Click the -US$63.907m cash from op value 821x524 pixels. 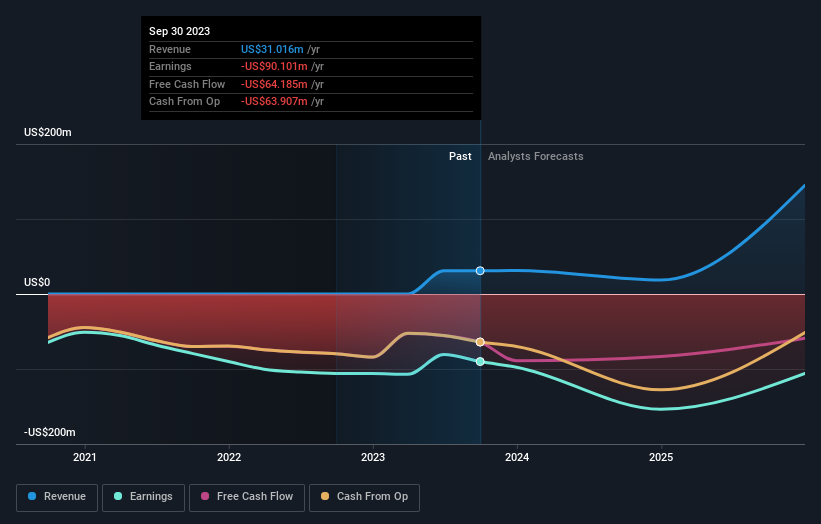274,102
